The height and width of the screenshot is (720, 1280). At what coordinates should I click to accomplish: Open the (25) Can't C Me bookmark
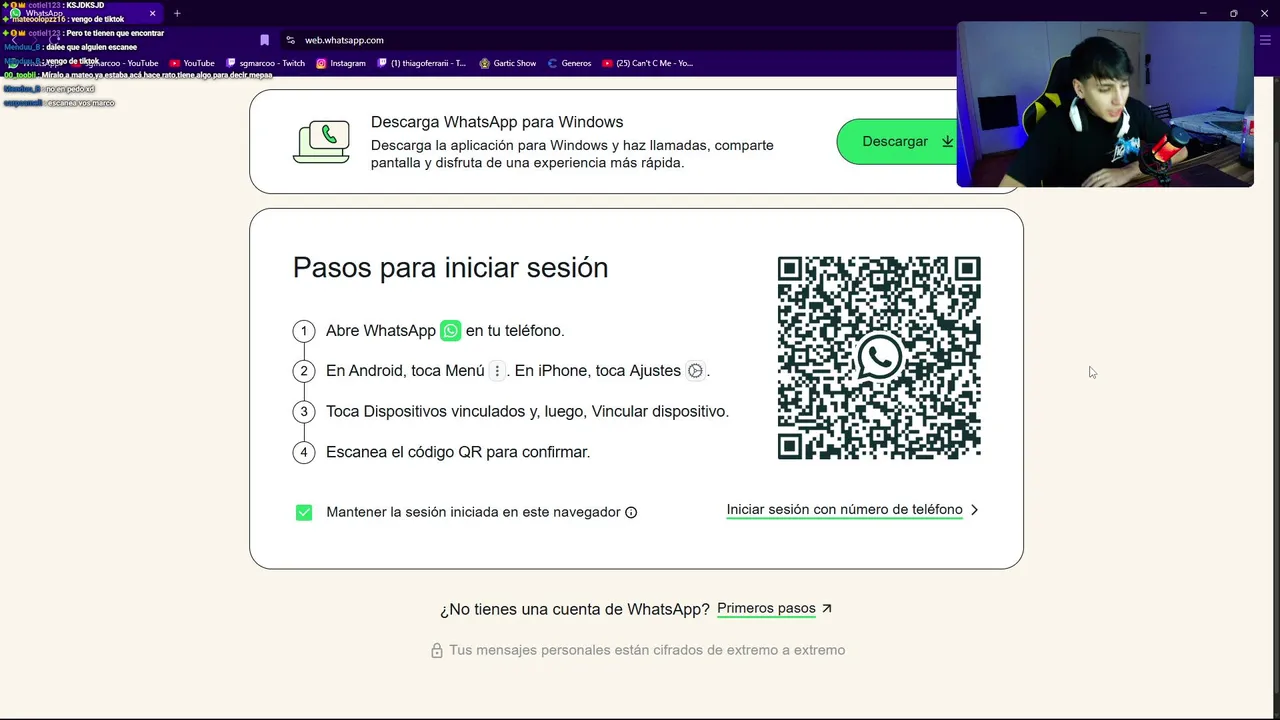pos(647,63)
